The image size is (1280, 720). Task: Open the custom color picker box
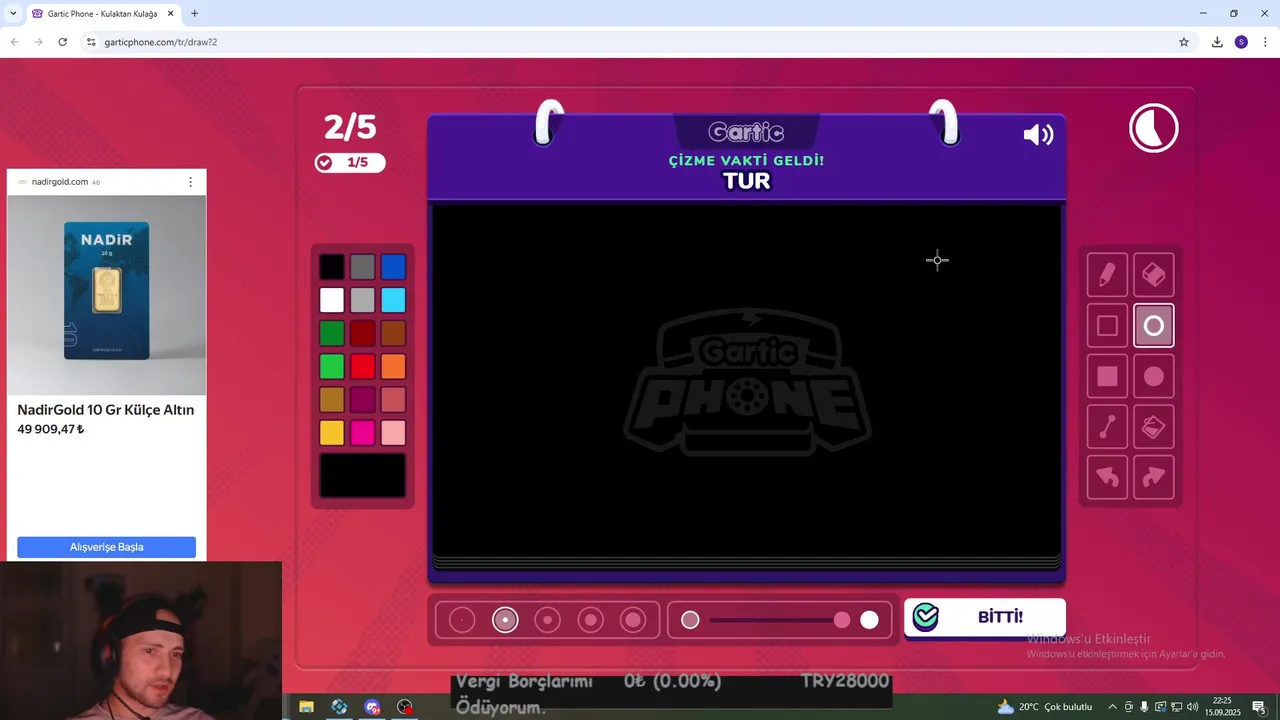click(x=362, y=475)
